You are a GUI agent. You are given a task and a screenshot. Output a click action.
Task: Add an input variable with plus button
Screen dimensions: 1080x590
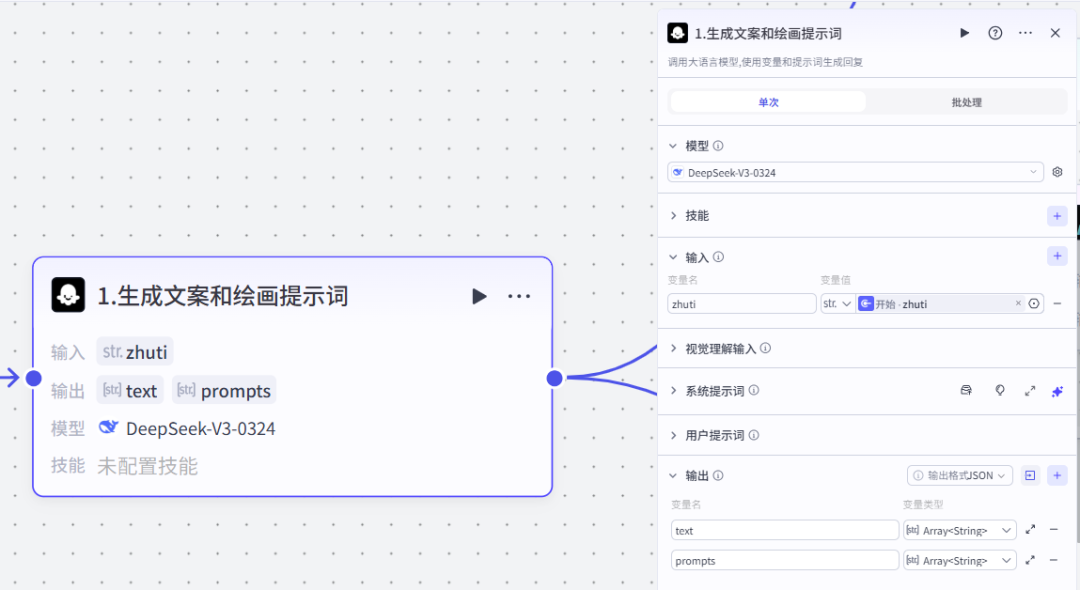[x=1057, y=256]
